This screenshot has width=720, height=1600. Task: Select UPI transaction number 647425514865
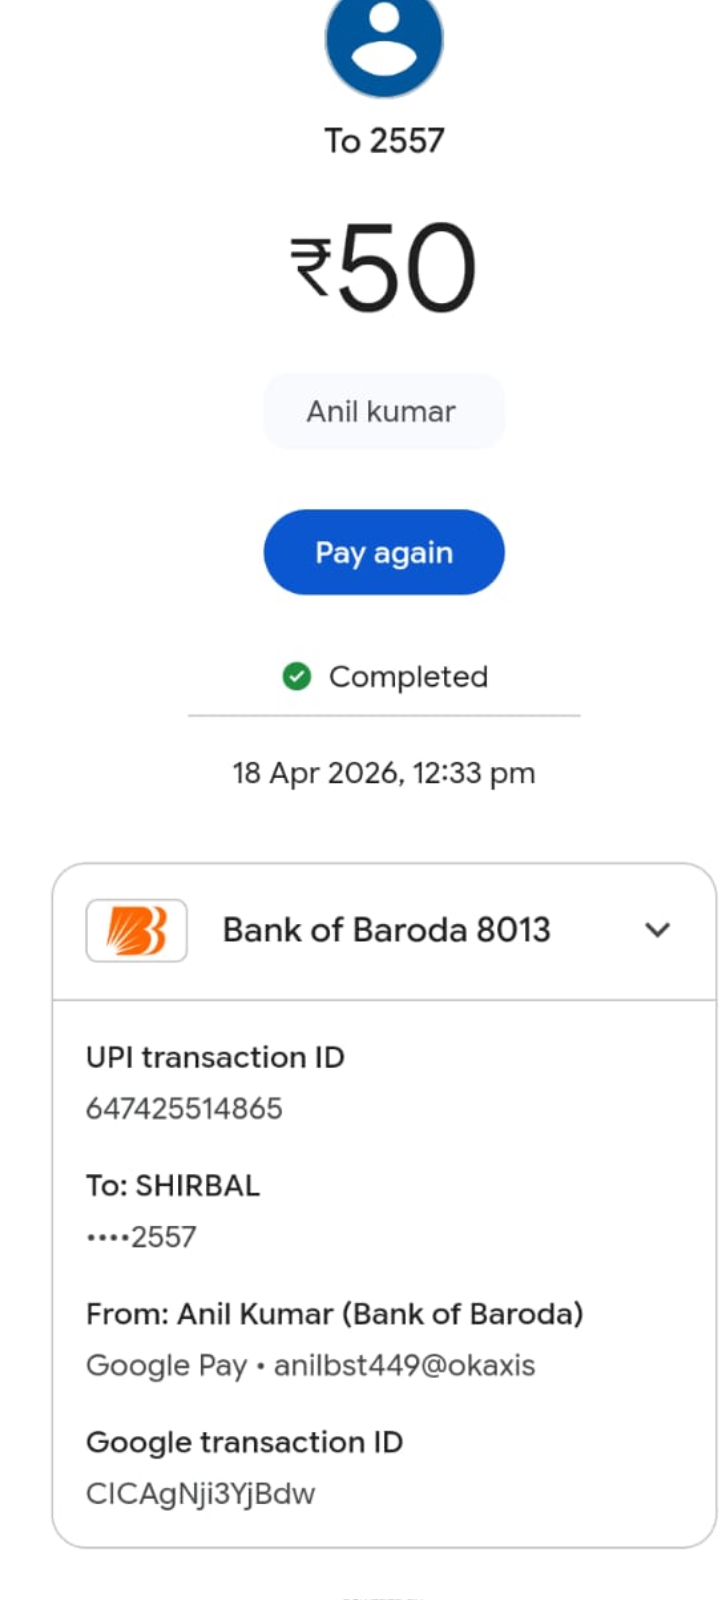(x=184, y=1108)
